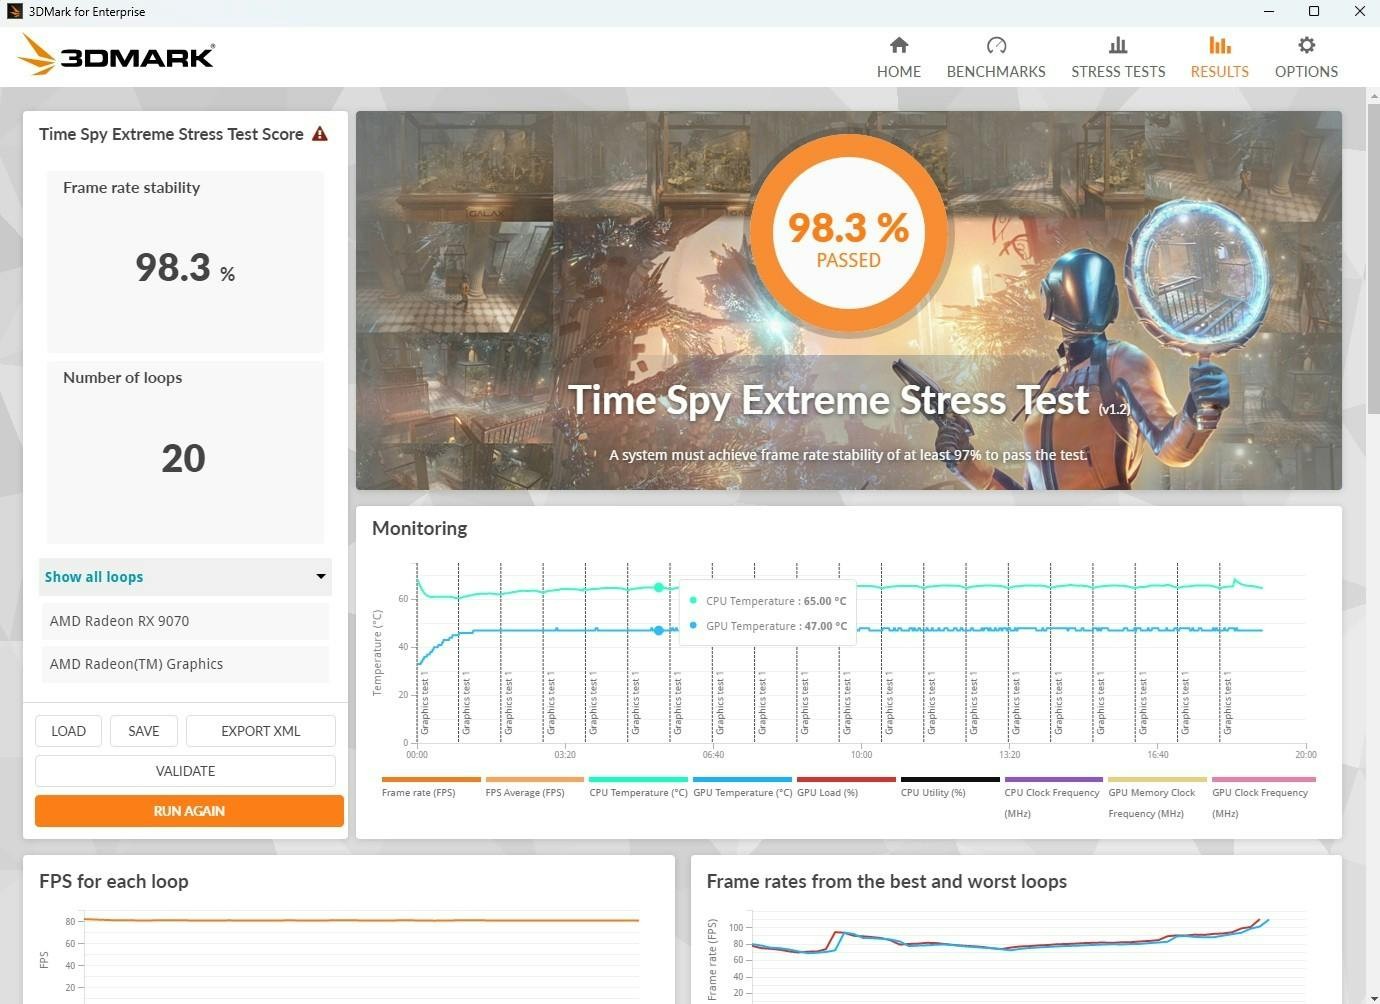Click the highlighted CPU temperature point on chart

(x=658, y=588)
